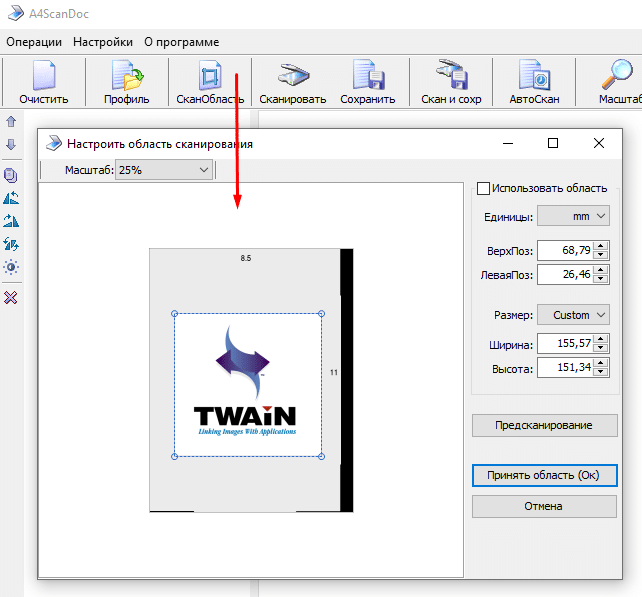The height and width of the screenshot is (597, 642).
Task: Start scanning with the Сканировать icon
Action: pos(292,78)
